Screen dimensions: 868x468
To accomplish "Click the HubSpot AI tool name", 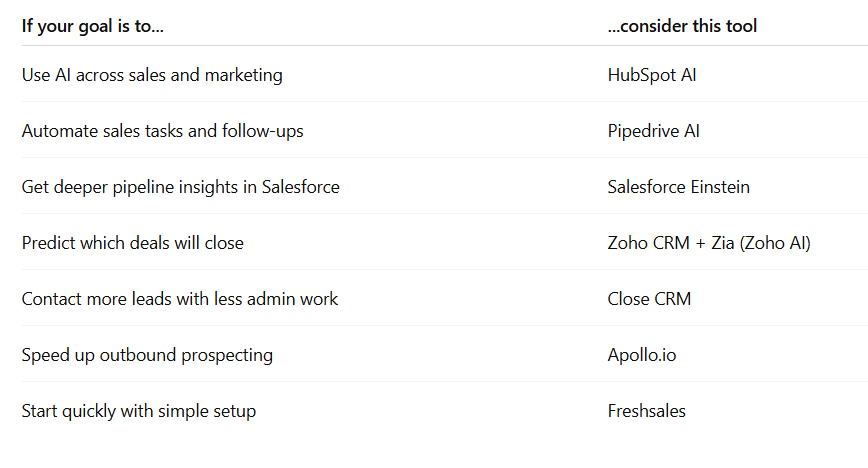I will [x=652, y=75].
